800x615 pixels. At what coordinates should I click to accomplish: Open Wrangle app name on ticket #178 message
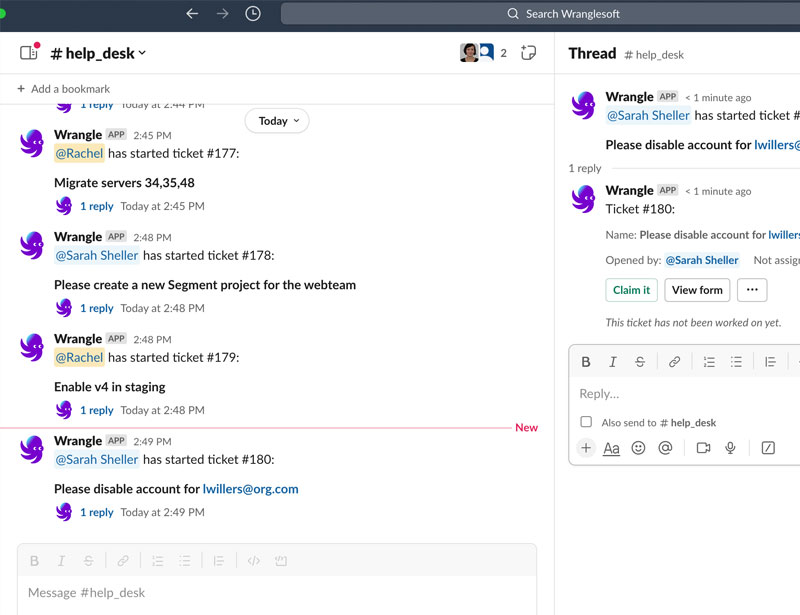point(78,237)
